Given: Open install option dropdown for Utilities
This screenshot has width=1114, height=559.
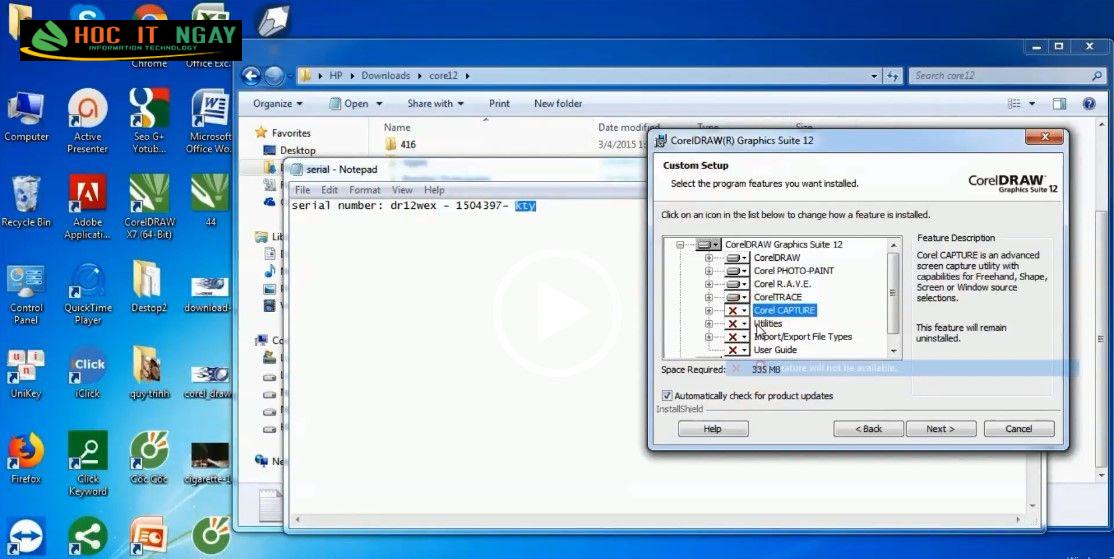Looking at the screenshot, I should click(736, 324).
